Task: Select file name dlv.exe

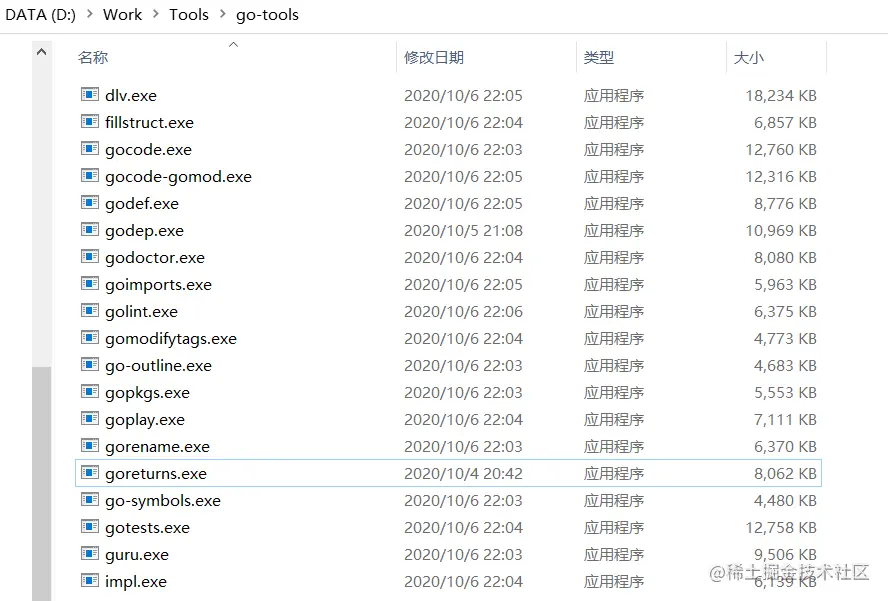Action: click(131, 95)
